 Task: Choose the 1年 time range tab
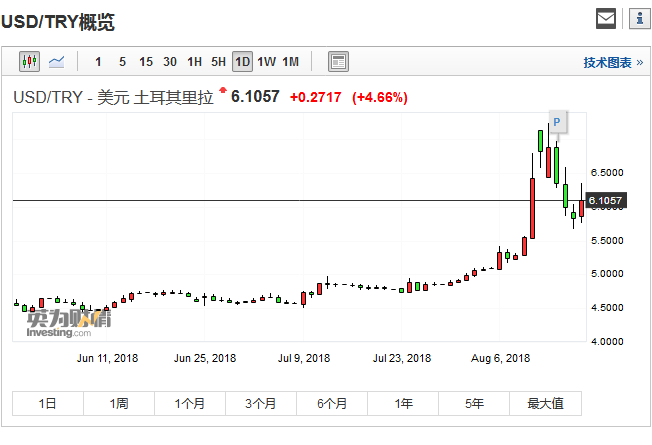pyautogui.click(x=403, y=404)
